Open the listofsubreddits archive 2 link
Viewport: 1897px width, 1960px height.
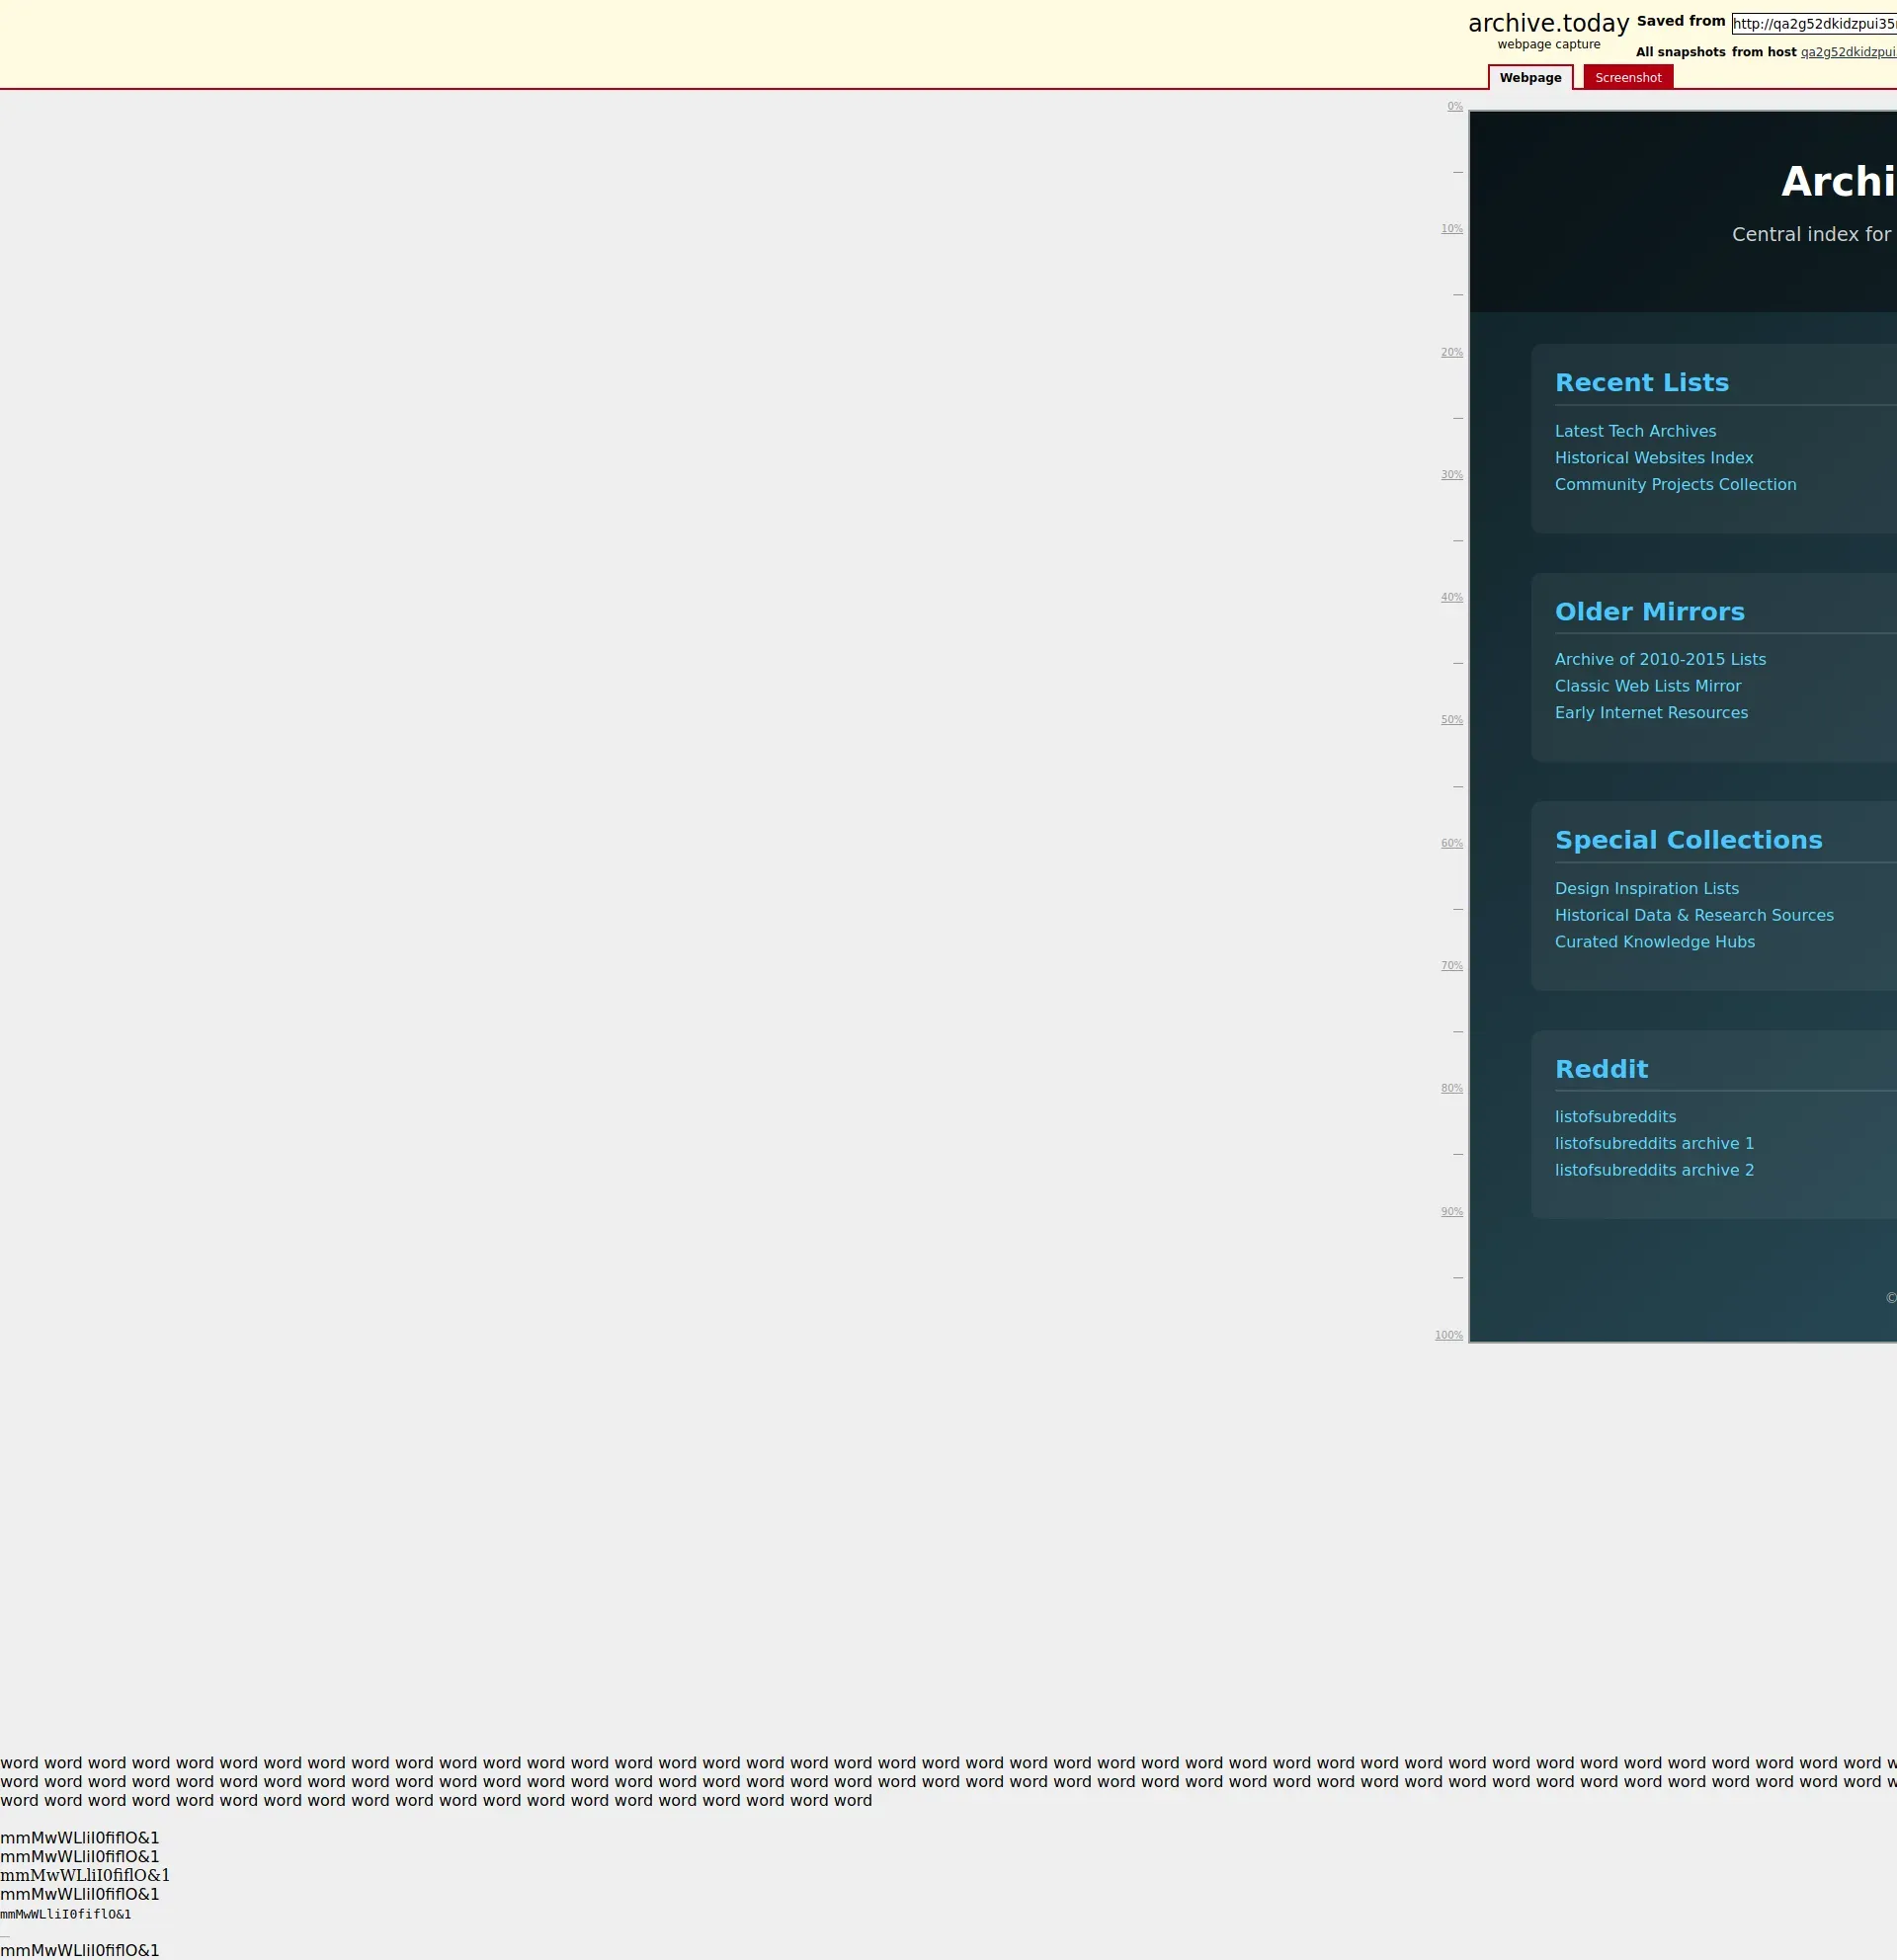pos(1654,1170)
